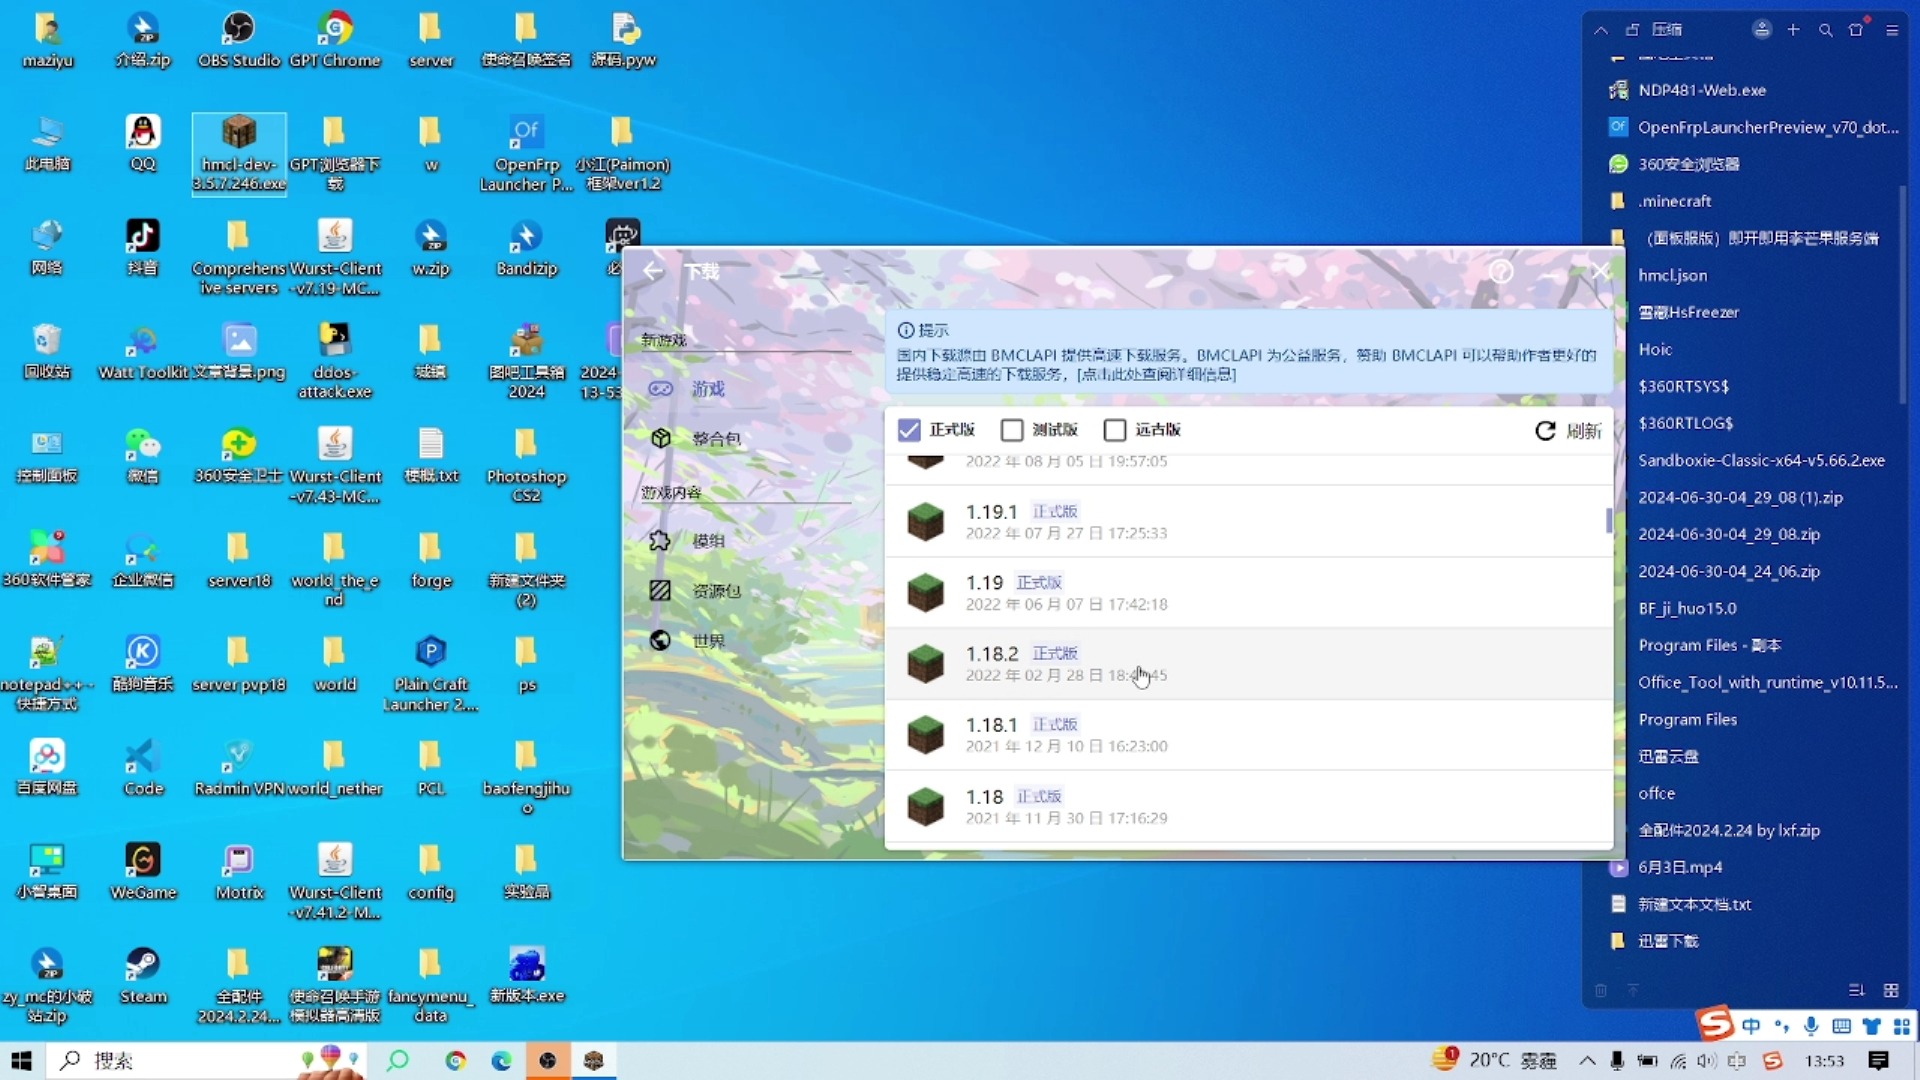Open WeGame desktop icon
This screenshot has height=1080, width=1920.
tap(143, 871)
